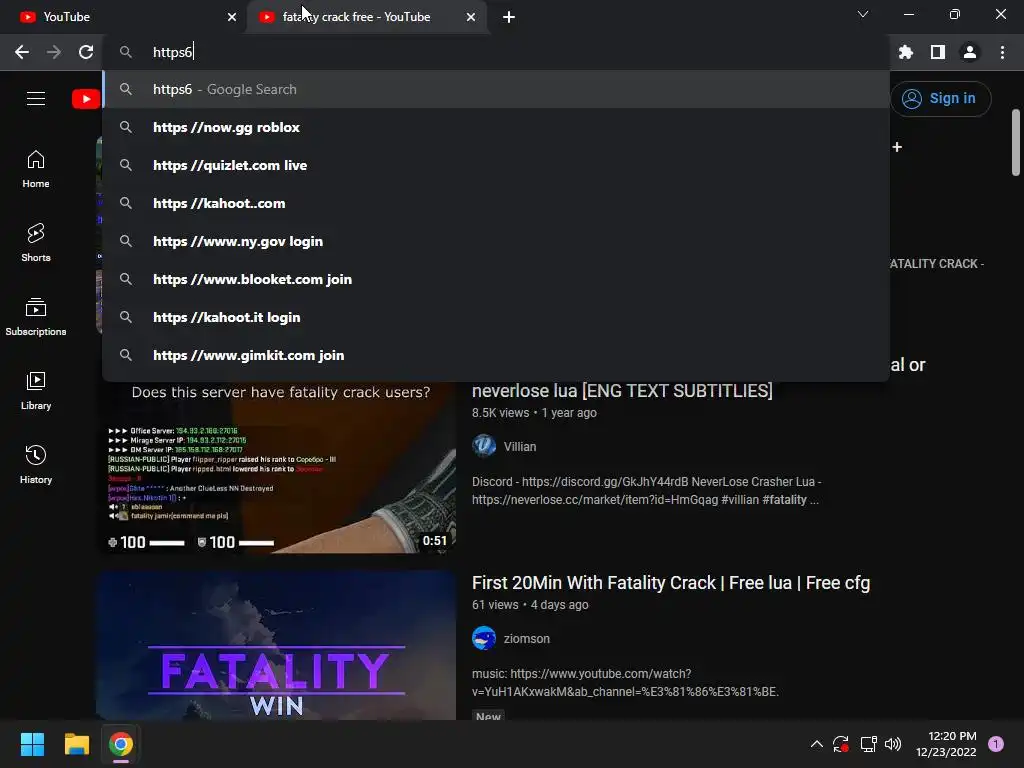Click the Chrome taskbar icon

pos(121,744)
